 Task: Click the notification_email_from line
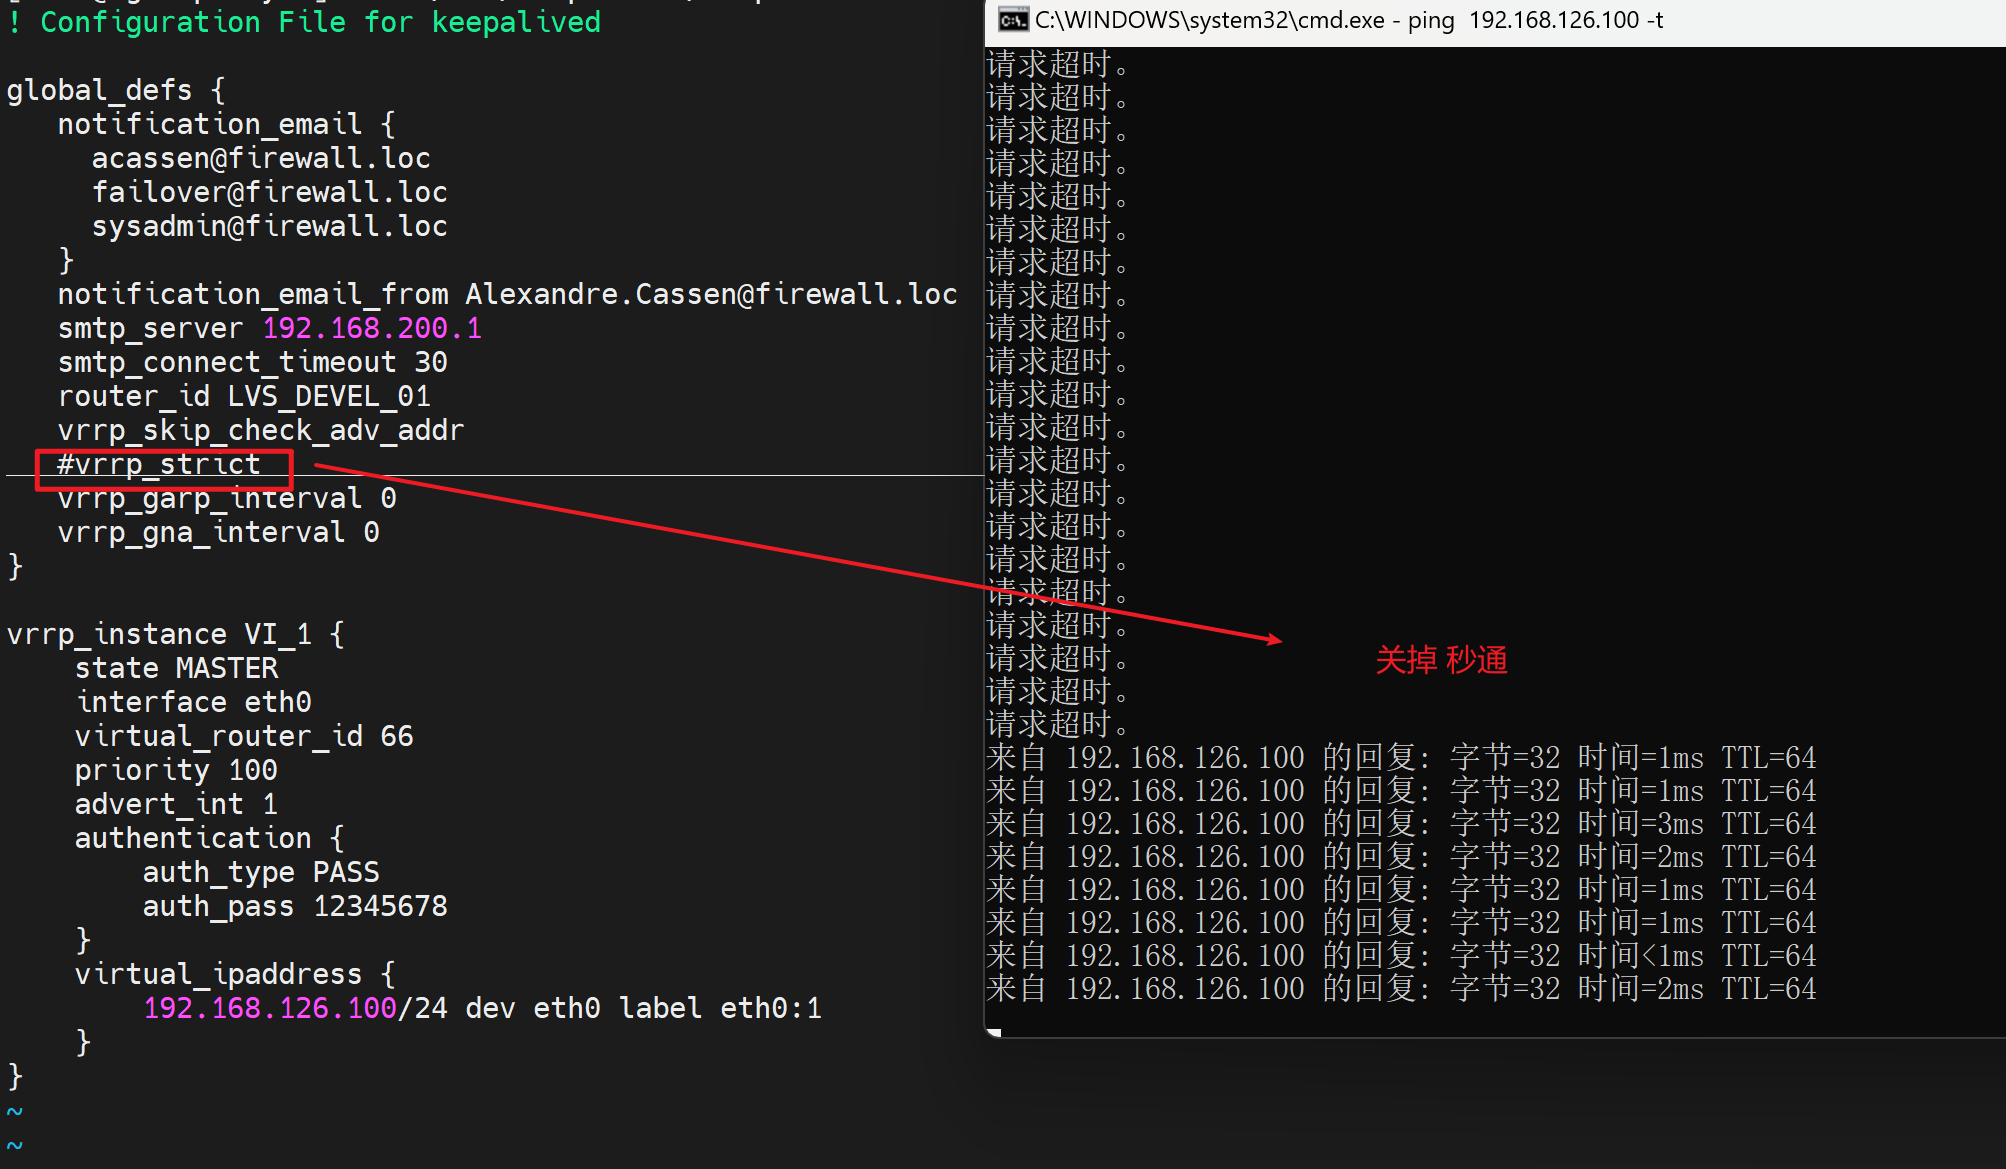tap(506, 294)
